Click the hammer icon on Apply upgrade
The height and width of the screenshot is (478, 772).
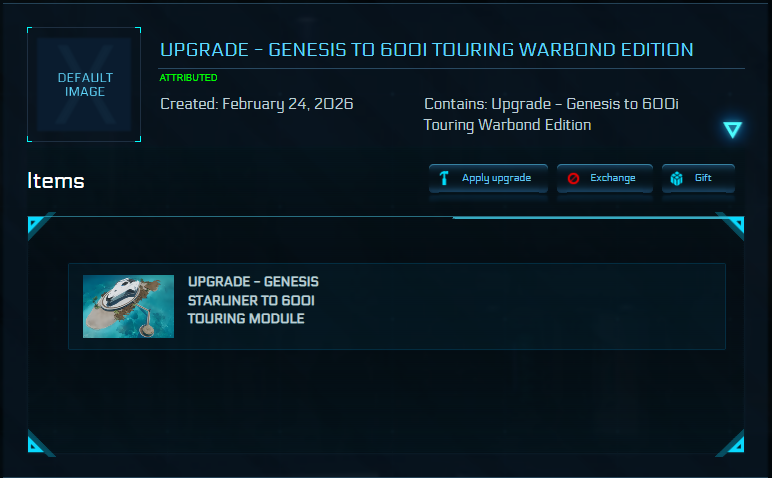point(444,179)
